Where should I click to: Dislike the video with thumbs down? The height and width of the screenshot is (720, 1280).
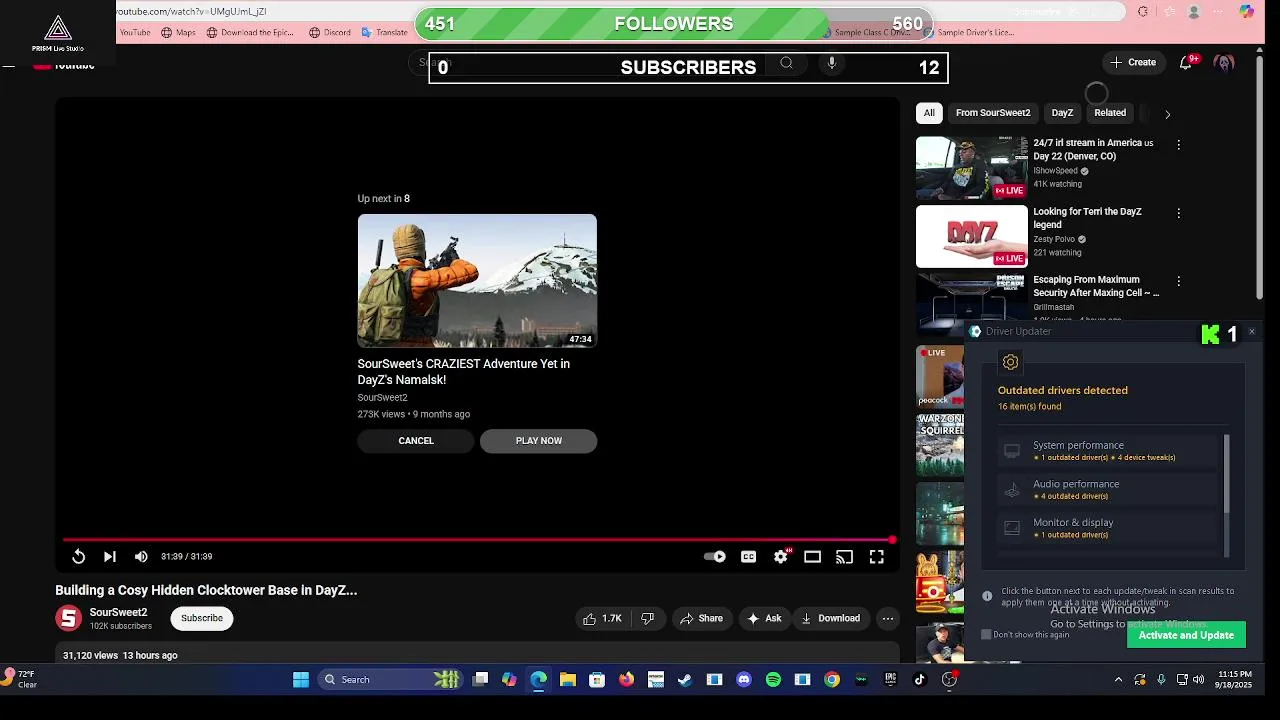647,619
